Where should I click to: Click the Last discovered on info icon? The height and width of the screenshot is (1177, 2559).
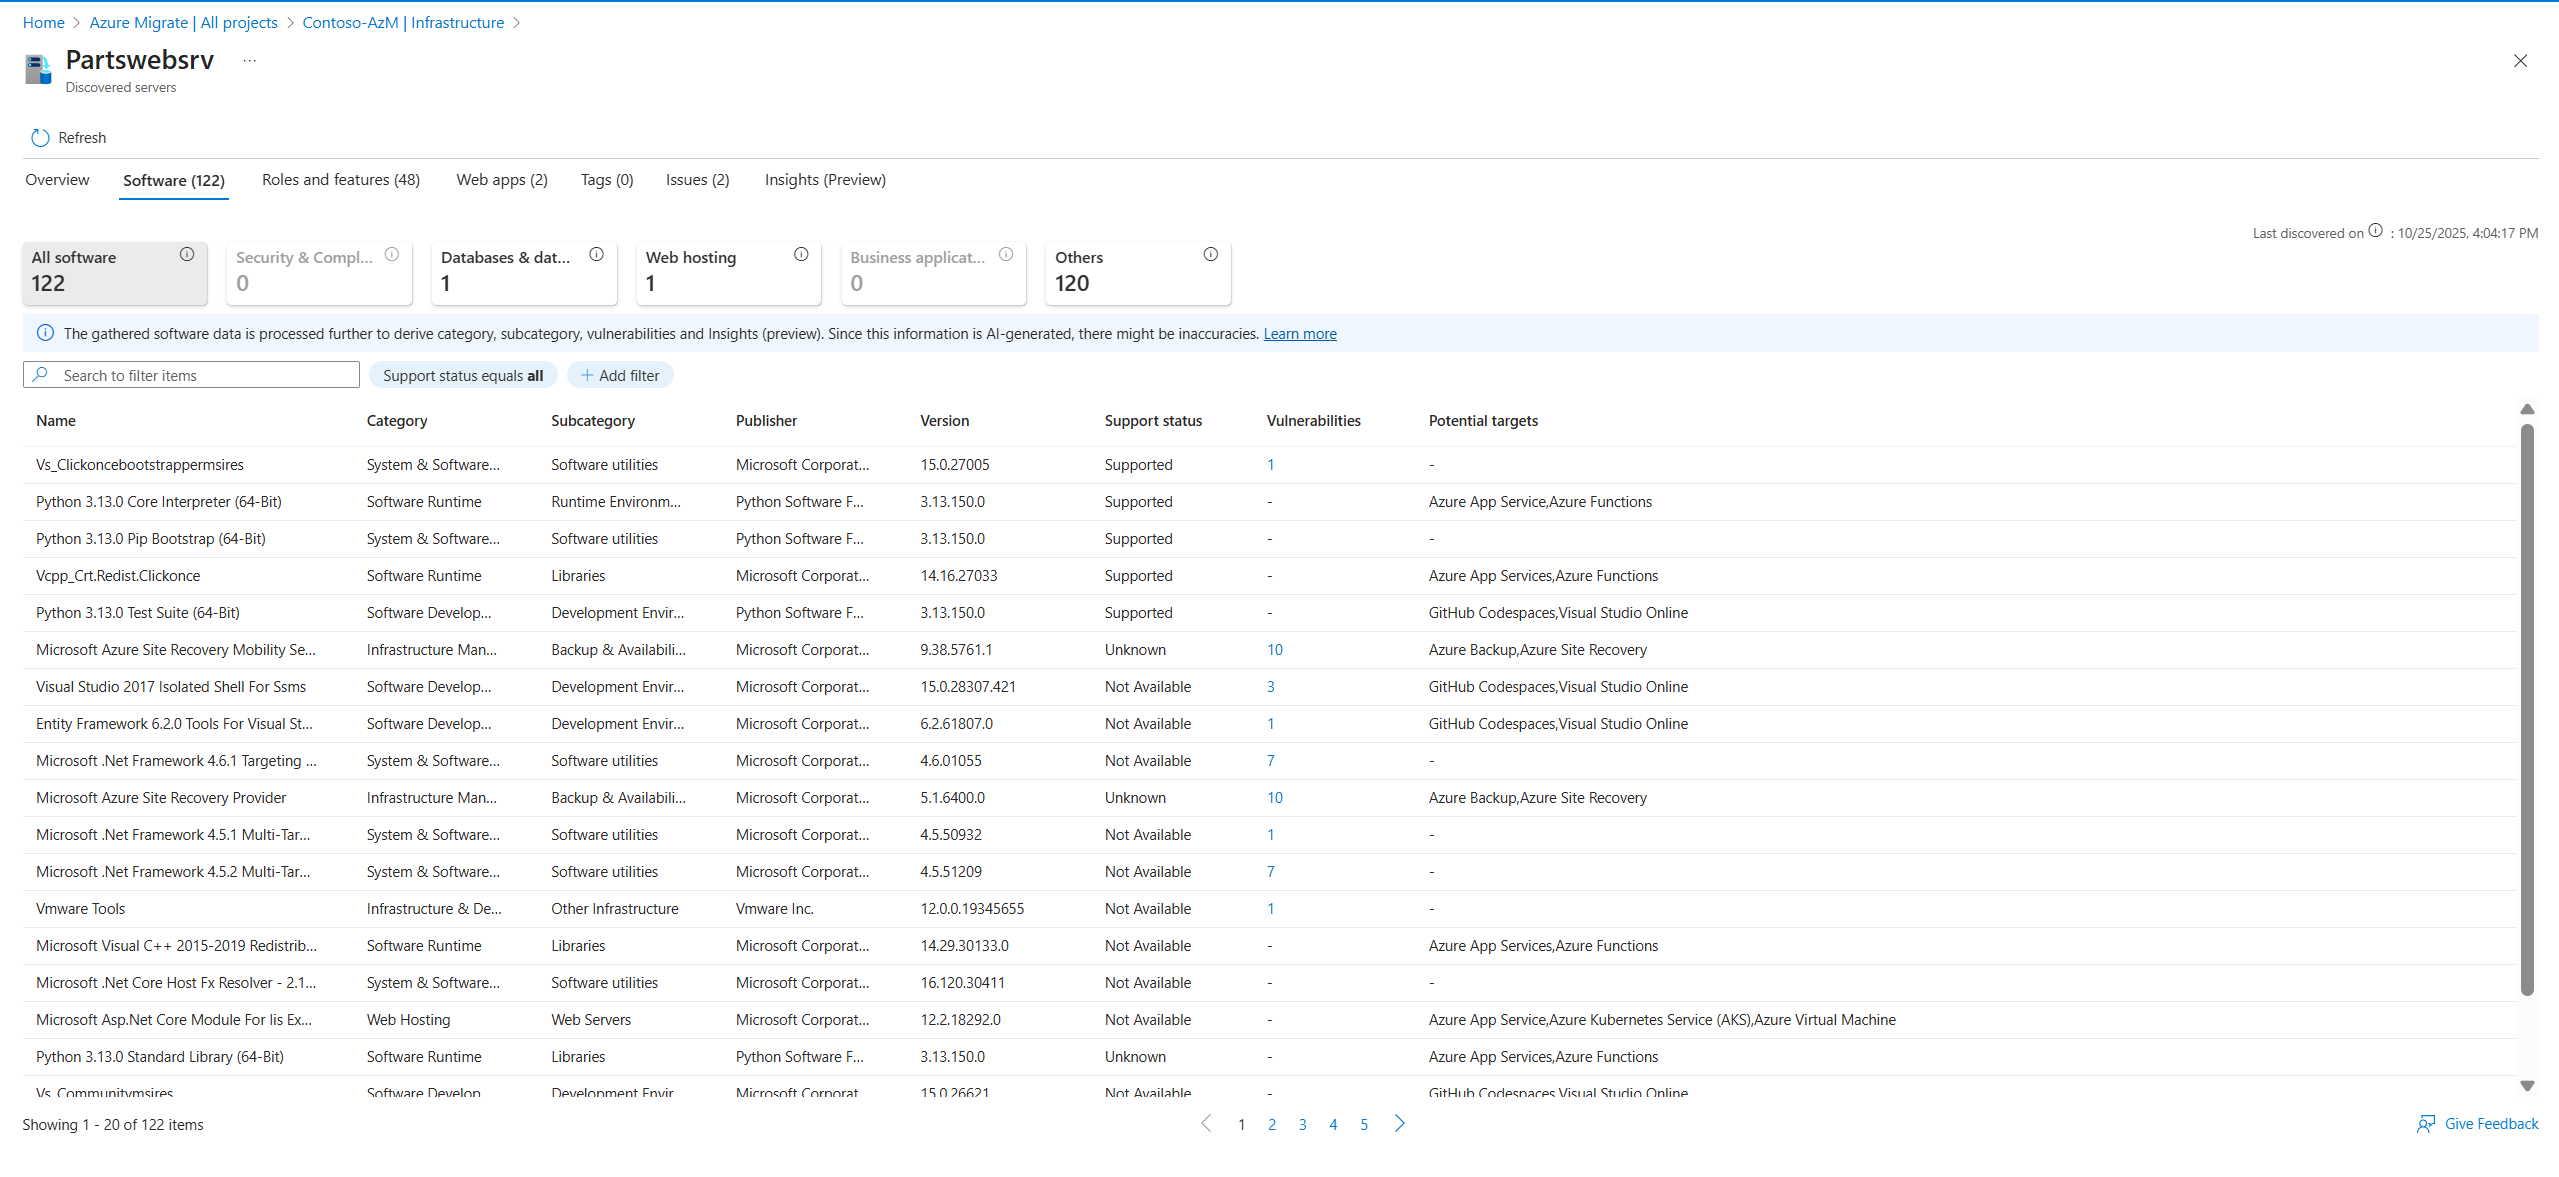[x=2375, y=231]
